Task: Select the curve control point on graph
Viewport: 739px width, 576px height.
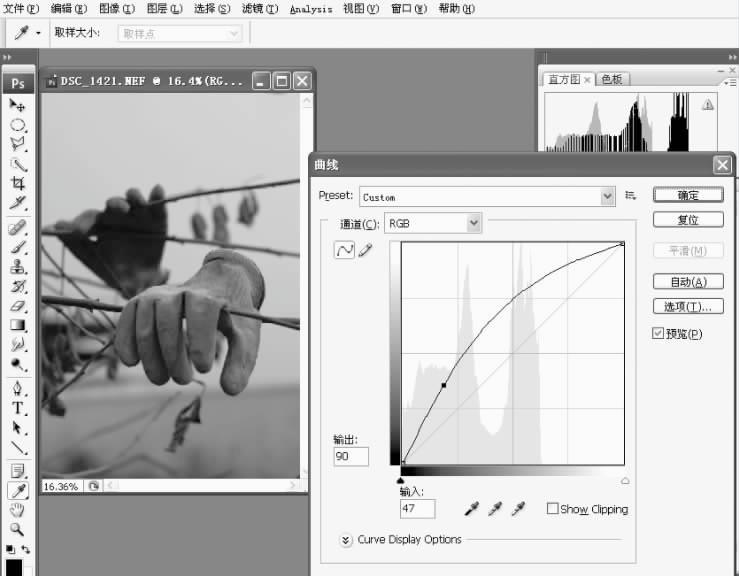Action: (443, 386)
